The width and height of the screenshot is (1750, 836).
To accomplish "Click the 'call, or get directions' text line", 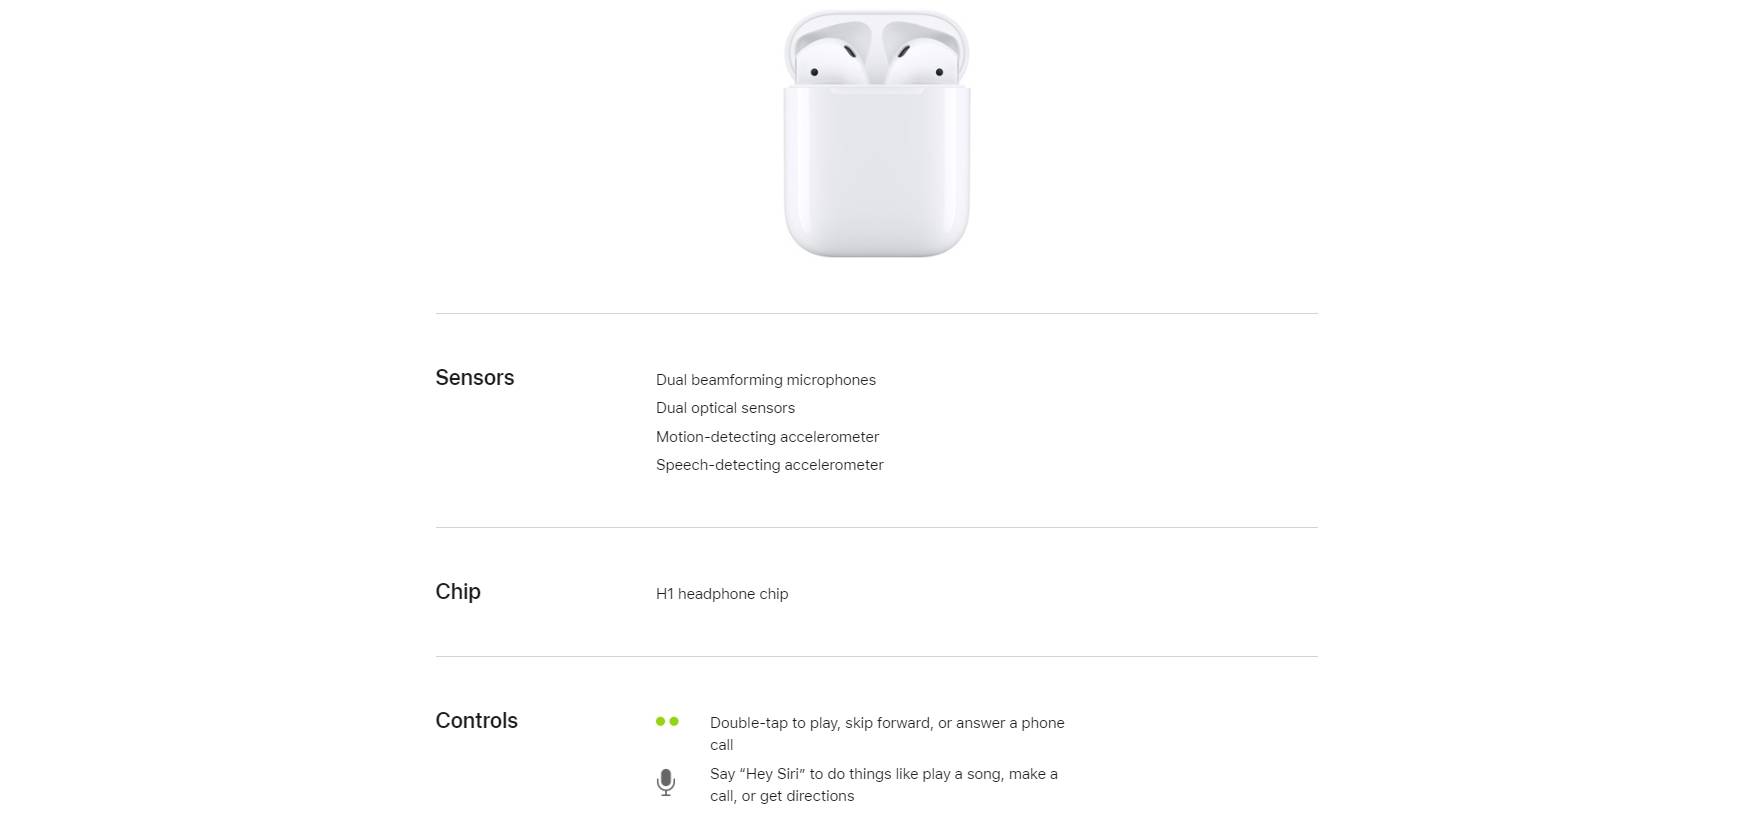I will [x=781, y=796].
